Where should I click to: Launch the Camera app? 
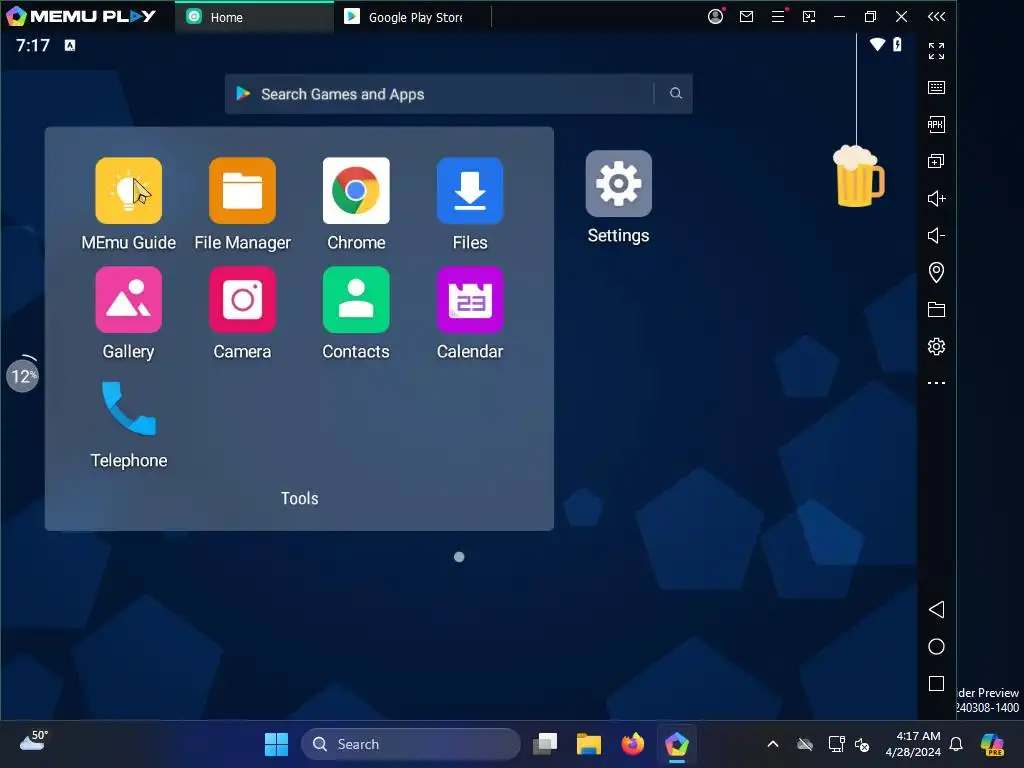(x=242, y=300)
